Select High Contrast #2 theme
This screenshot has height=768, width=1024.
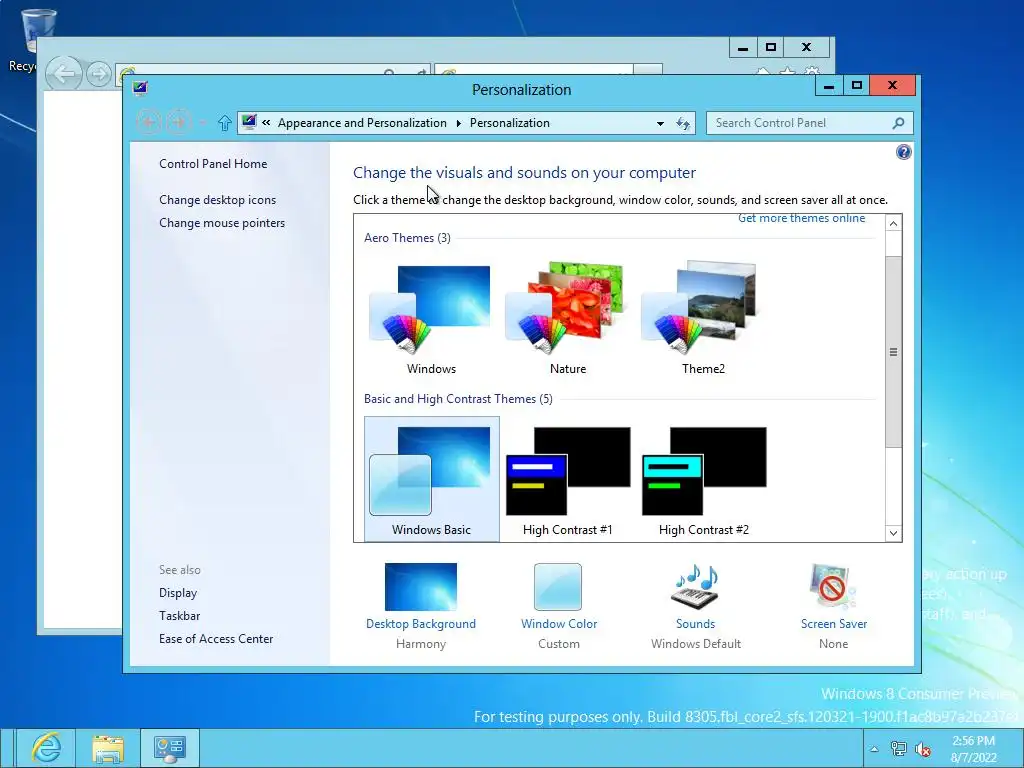[x=704, y=479]
